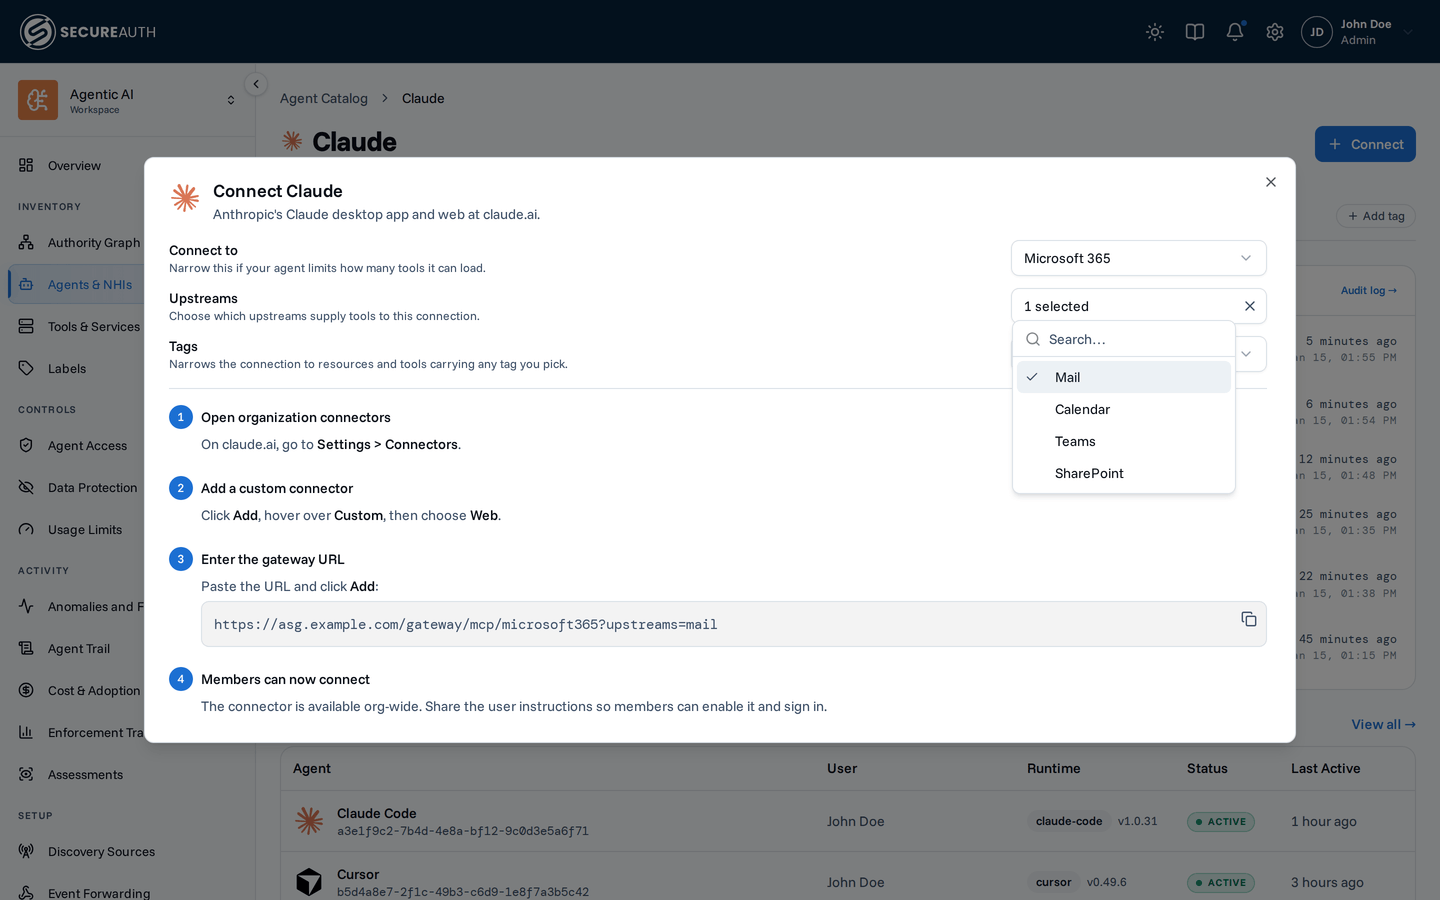The height and width of the screenshot is (900, 1440).
Task: Open the Audit log link
Action: [1369, 291]
